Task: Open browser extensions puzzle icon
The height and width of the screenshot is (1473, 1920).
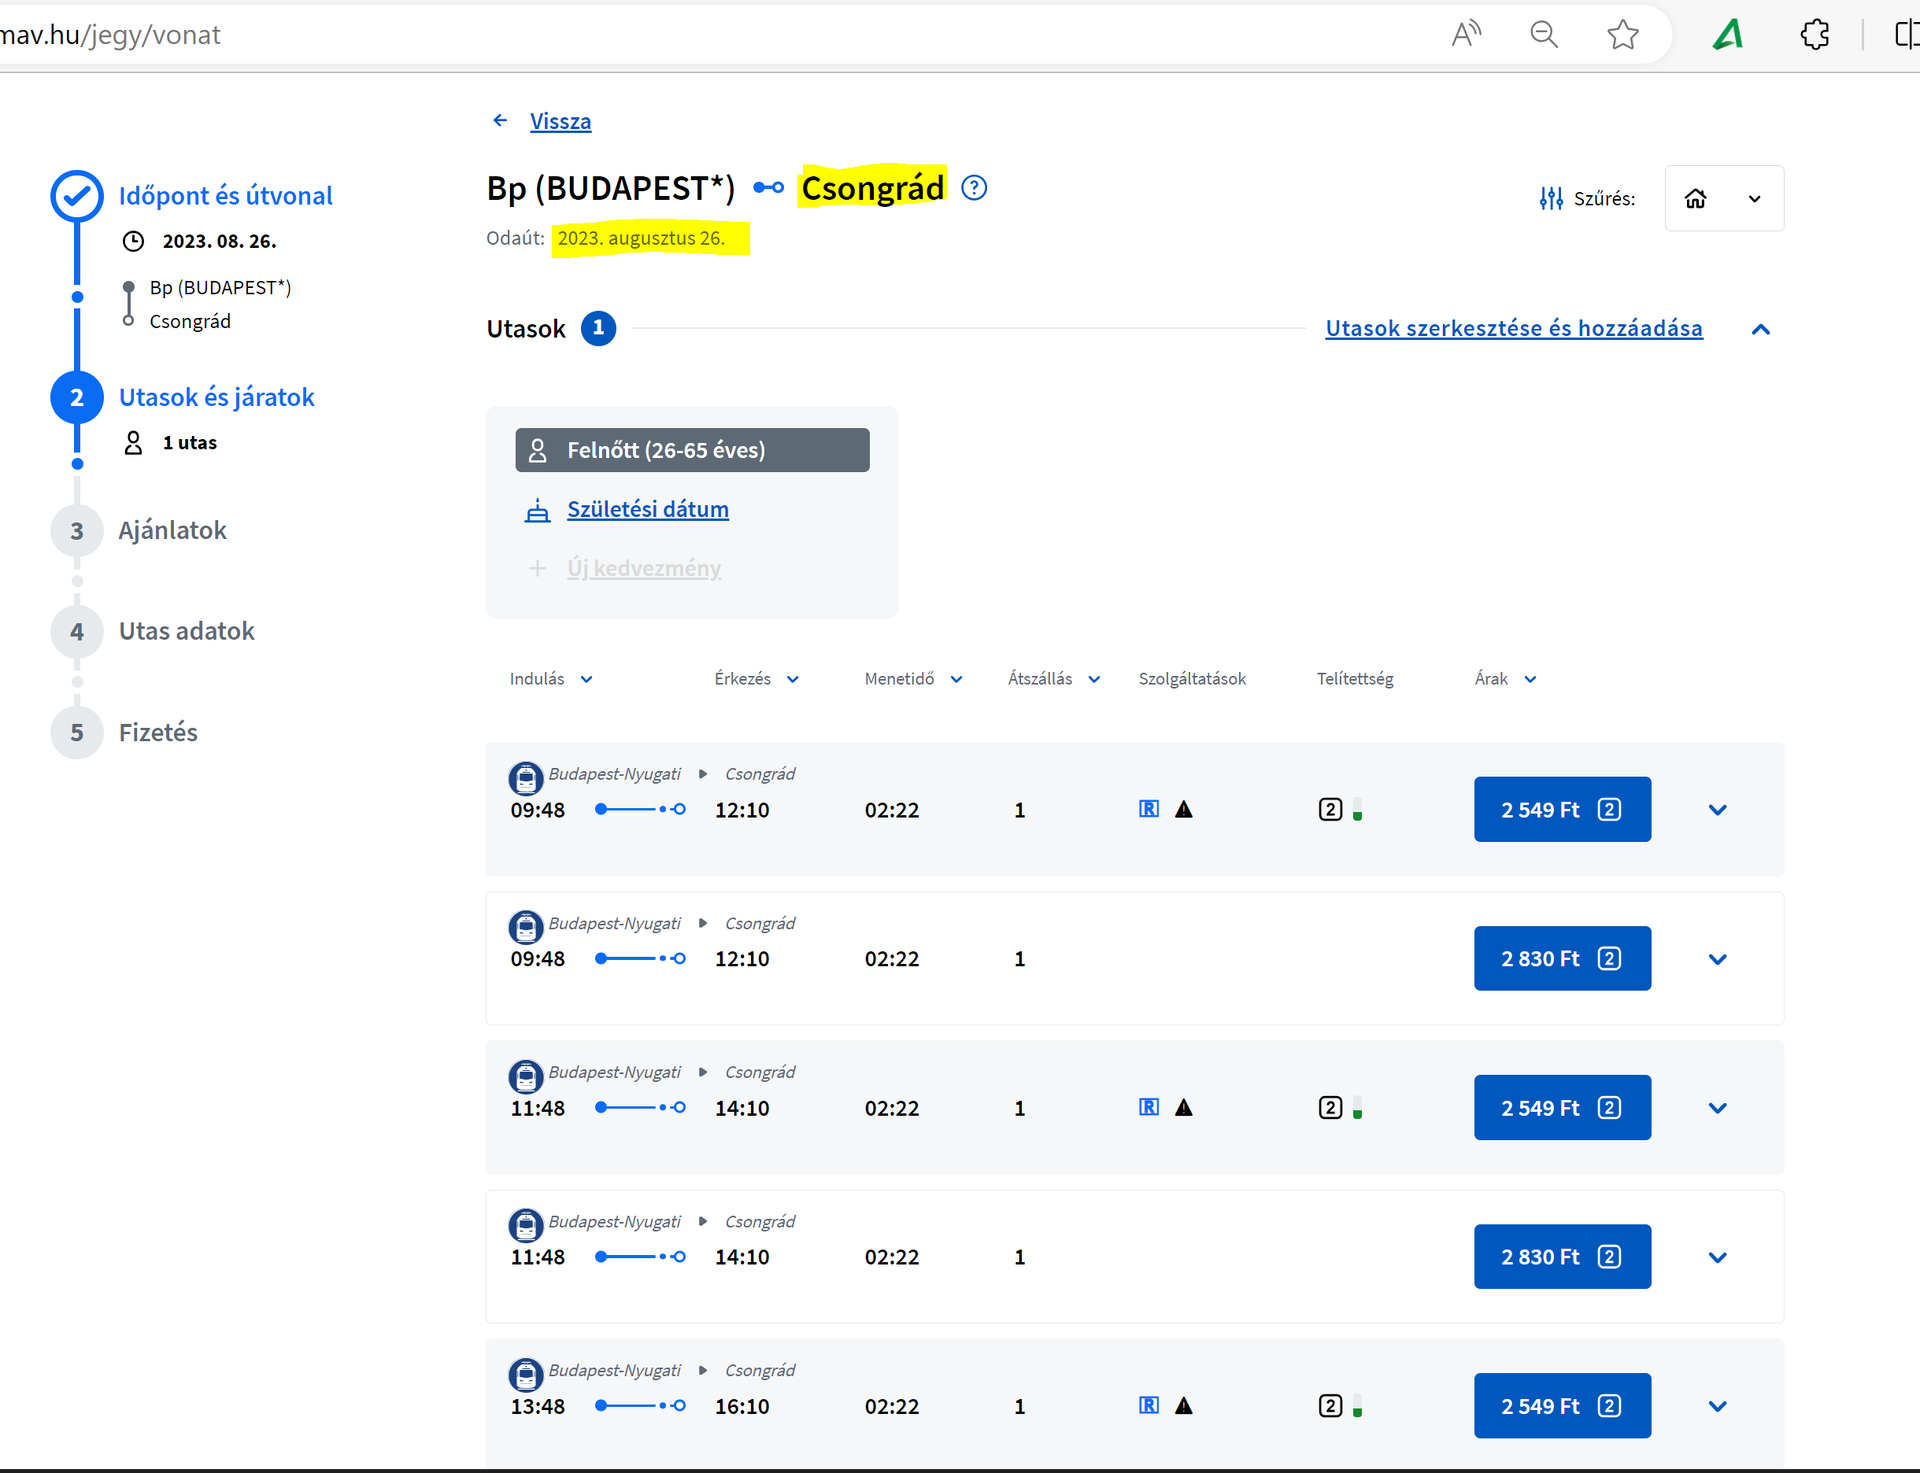Action: pos(1814,35)
